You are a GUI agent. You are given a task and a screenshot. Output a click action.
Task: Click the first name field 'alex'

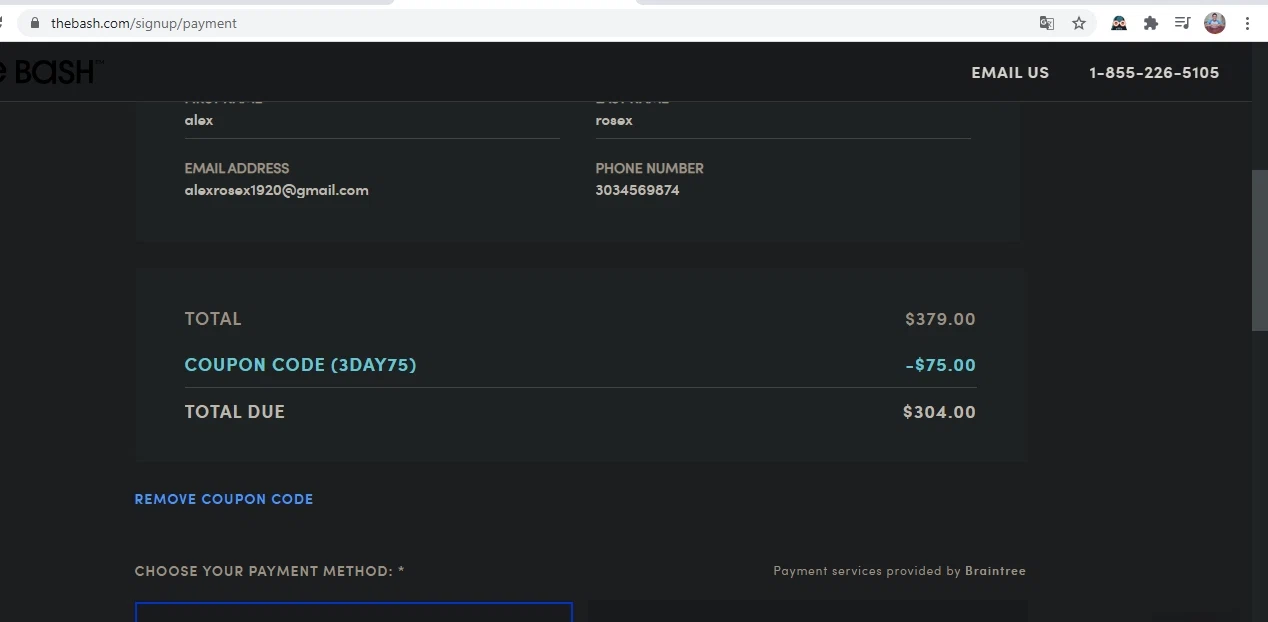coord(372,120)
